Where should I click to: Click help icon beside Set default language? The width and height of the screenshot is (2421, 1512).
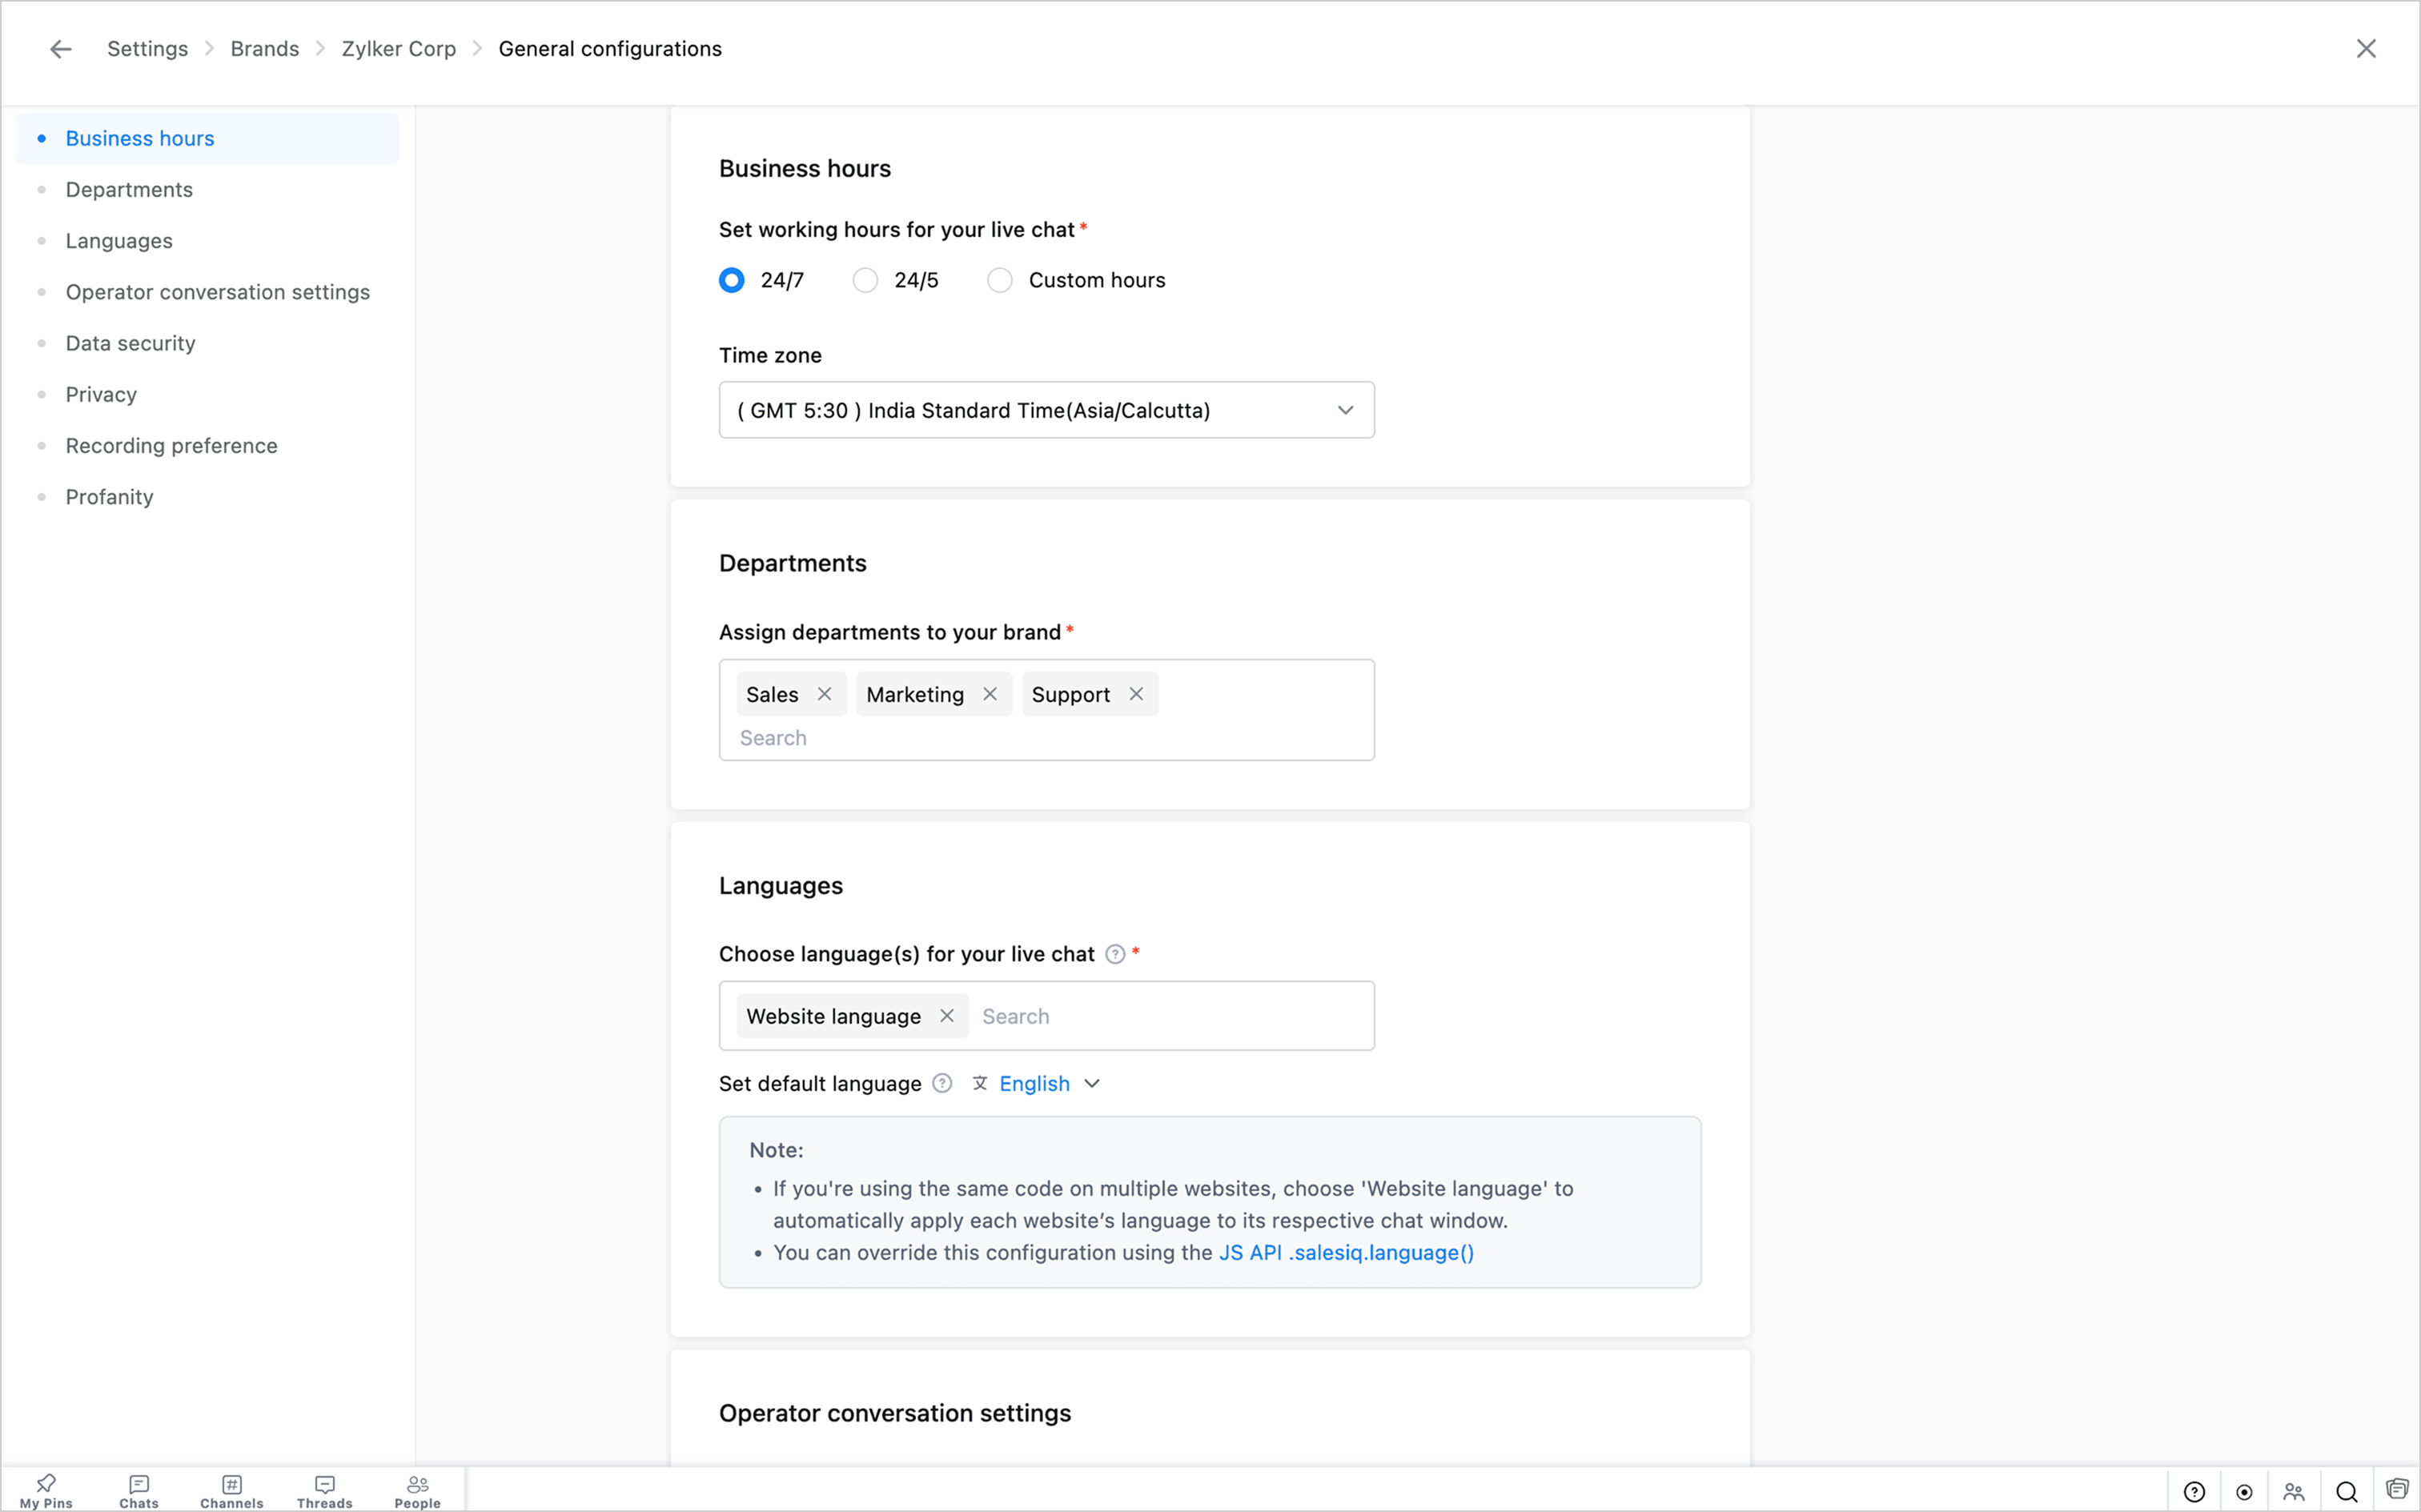coord(942,1084)
